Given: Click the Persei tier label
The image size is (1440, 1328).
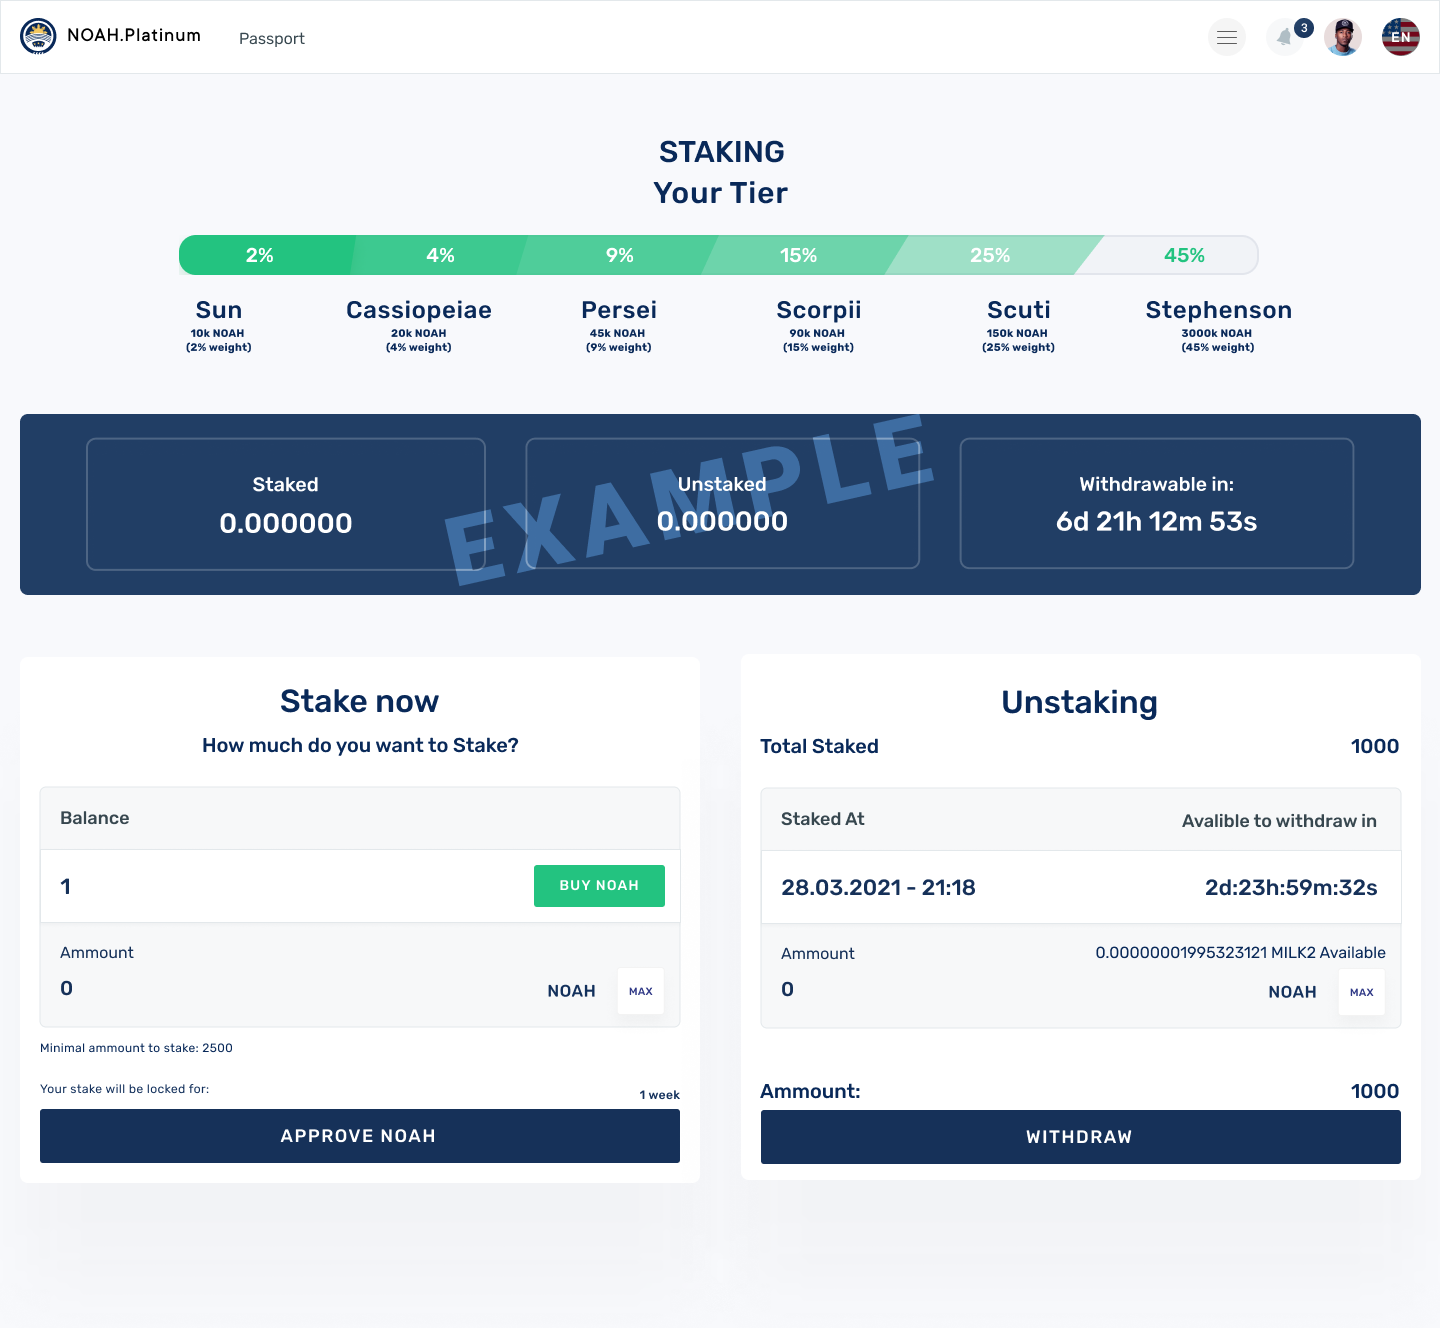Looking at the screenshot, I should pos(619,310).
